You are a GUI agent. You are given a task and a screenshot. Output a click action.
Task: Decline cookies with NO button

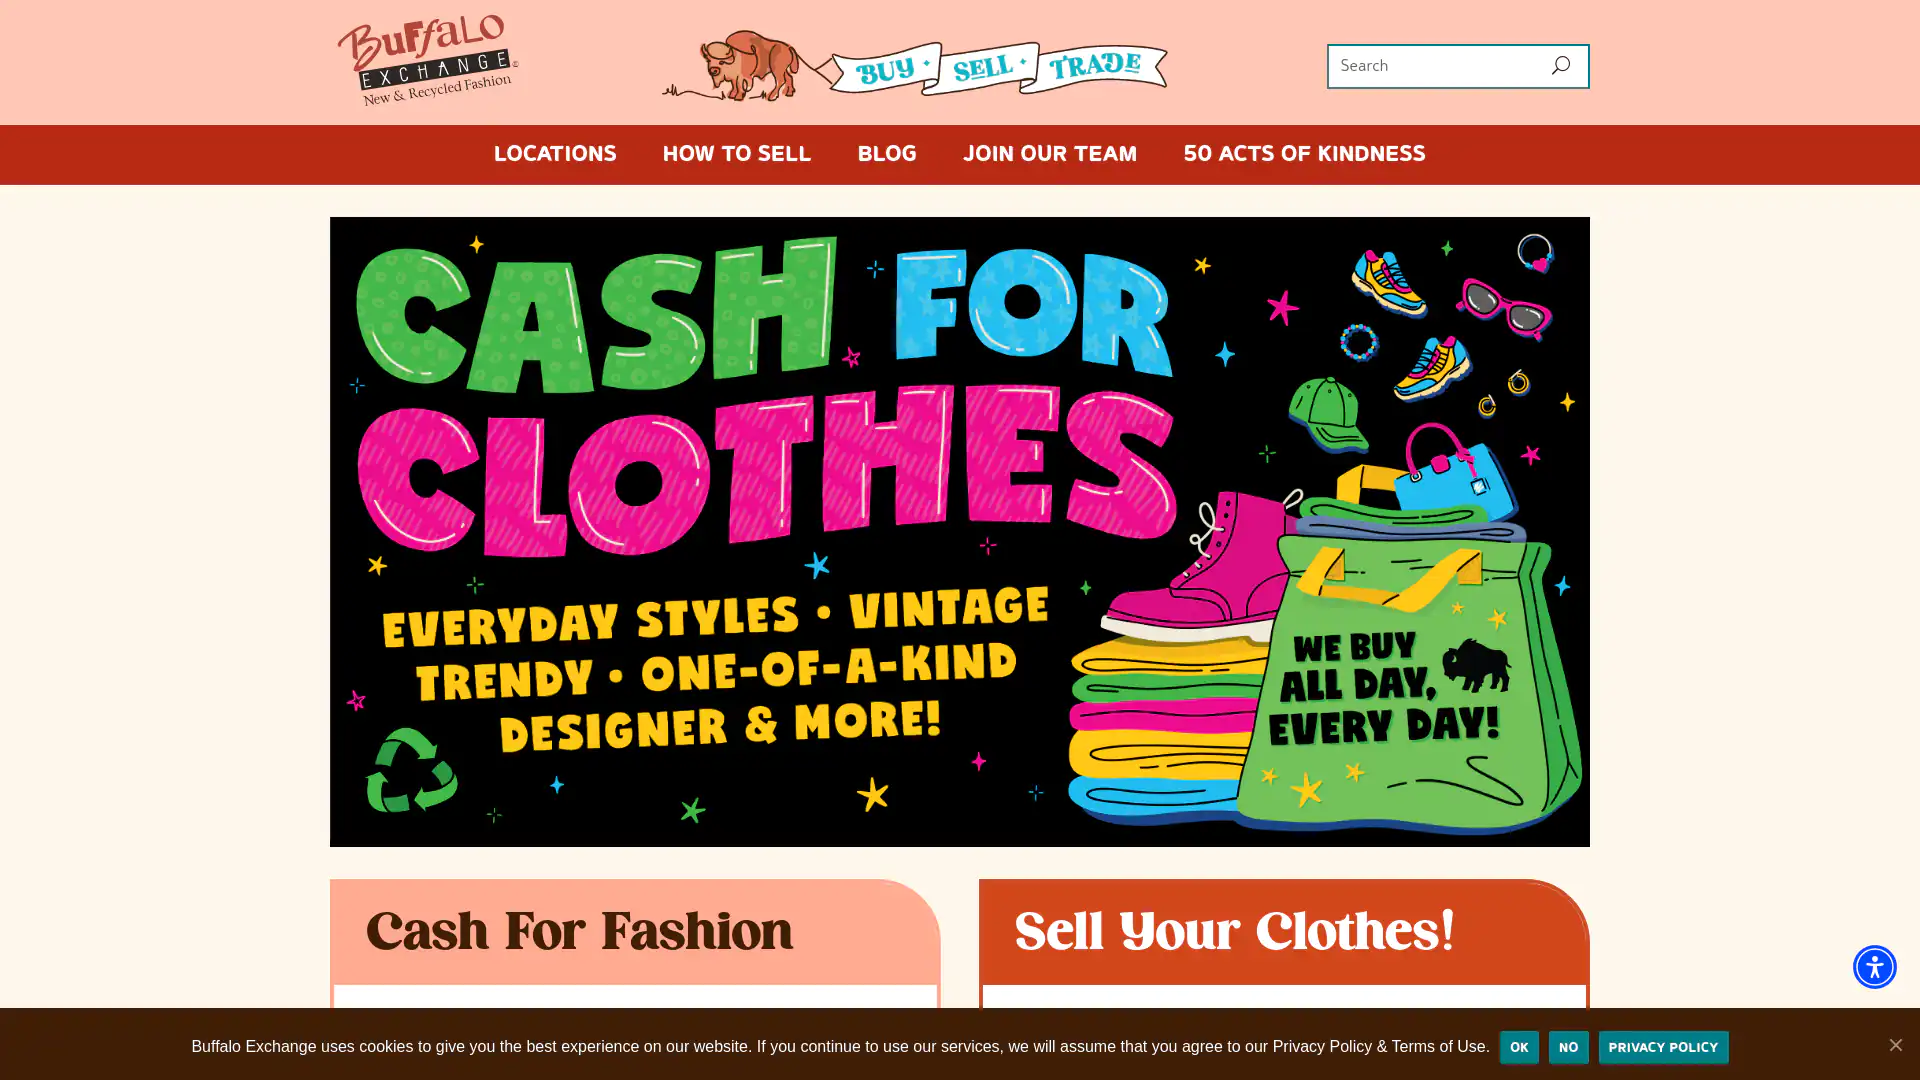tap(1568, 1047)
